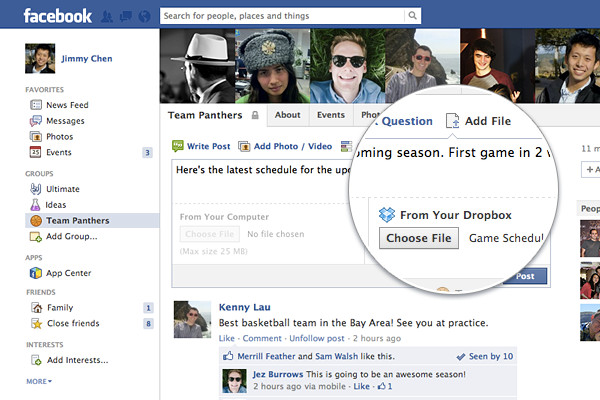Image resolution: width=600 pixels, height=400 pixels.
Task: Like Kenny Lau's post
Action: 227,338
